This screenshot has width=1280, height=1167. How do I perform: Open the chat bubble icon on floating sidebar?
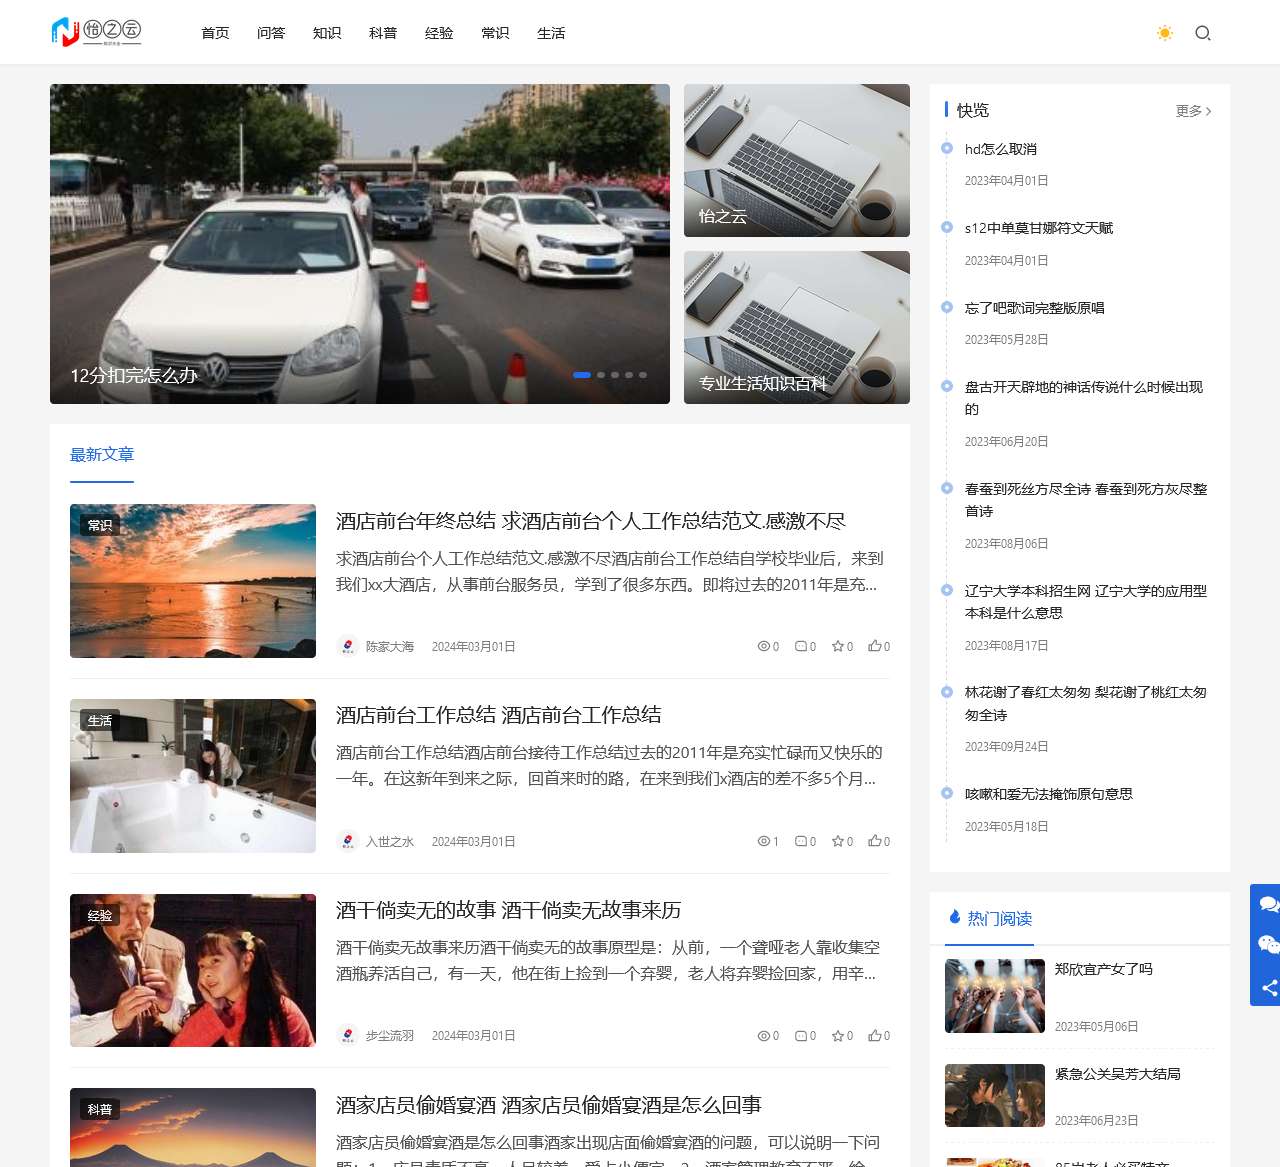[1268, 904]
